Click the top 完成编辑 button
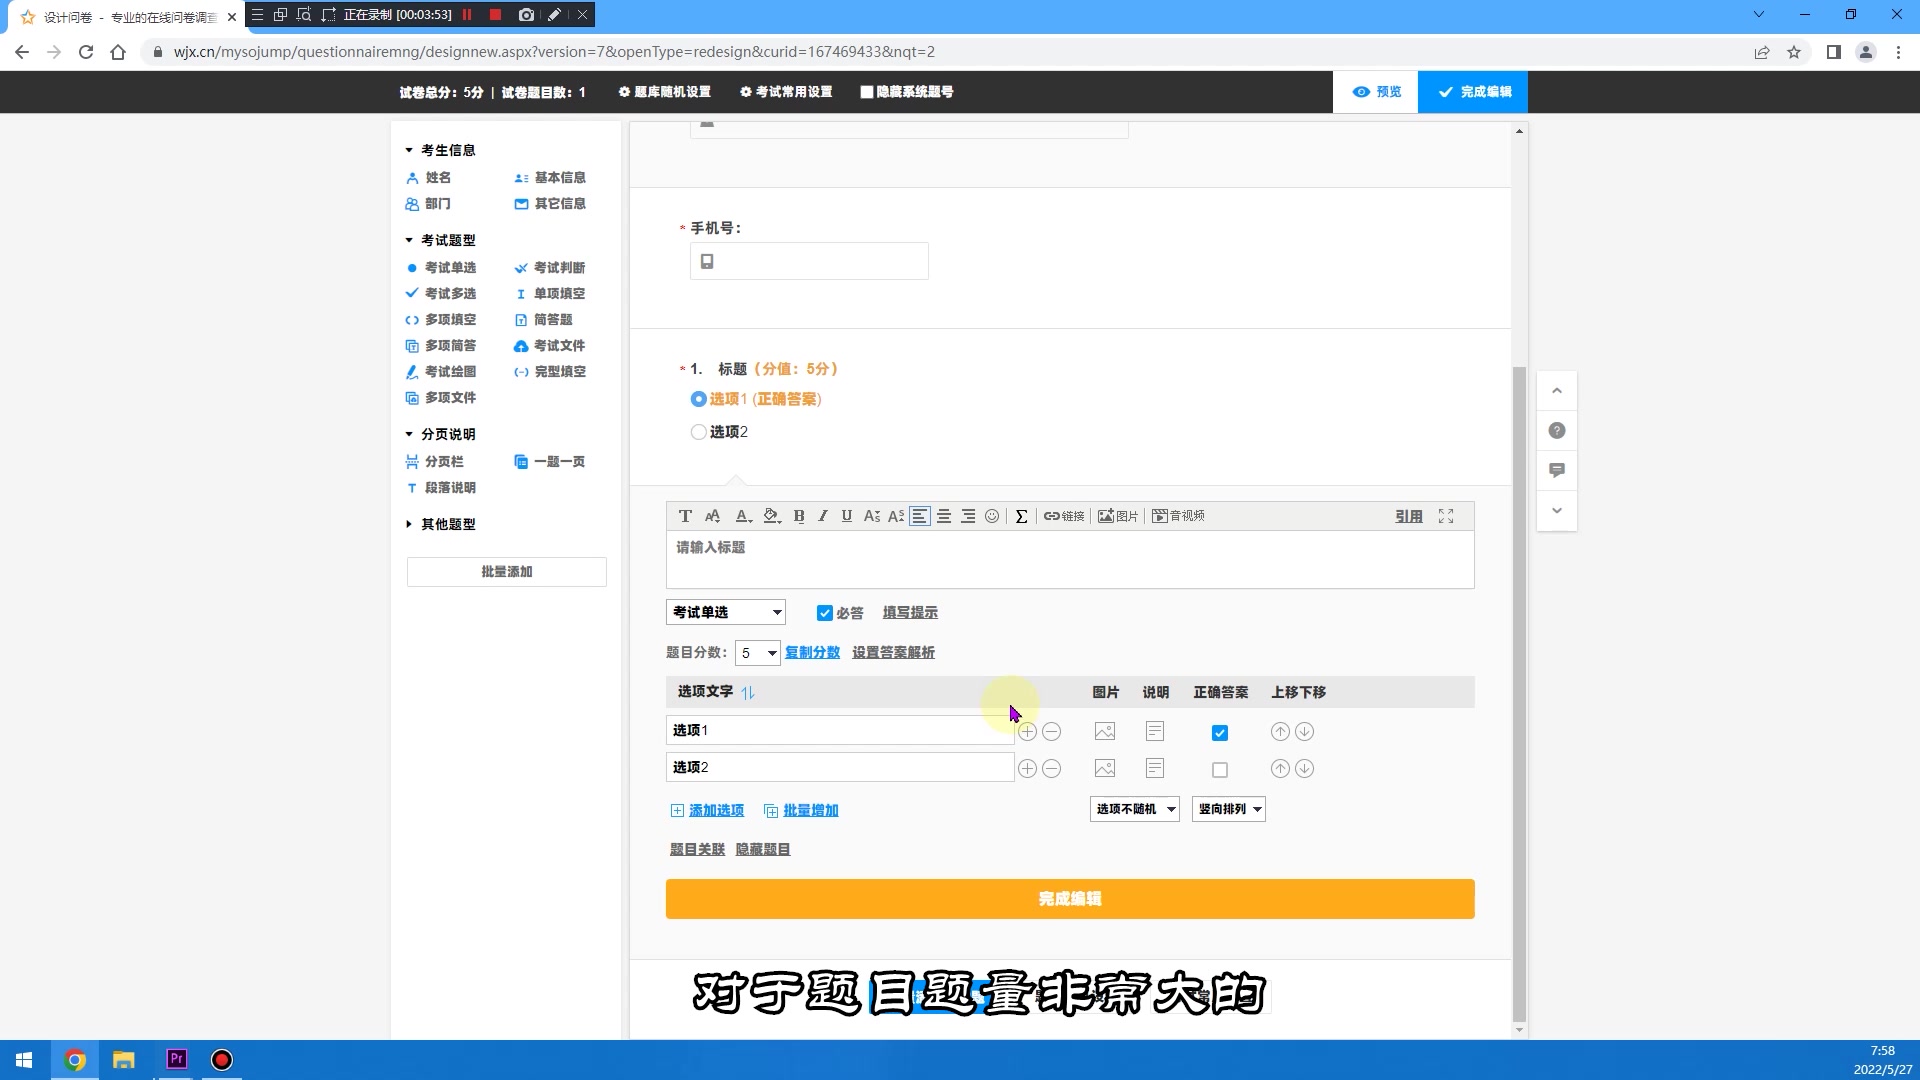The image size is (1920, 1080). (x=1473, y=92)
